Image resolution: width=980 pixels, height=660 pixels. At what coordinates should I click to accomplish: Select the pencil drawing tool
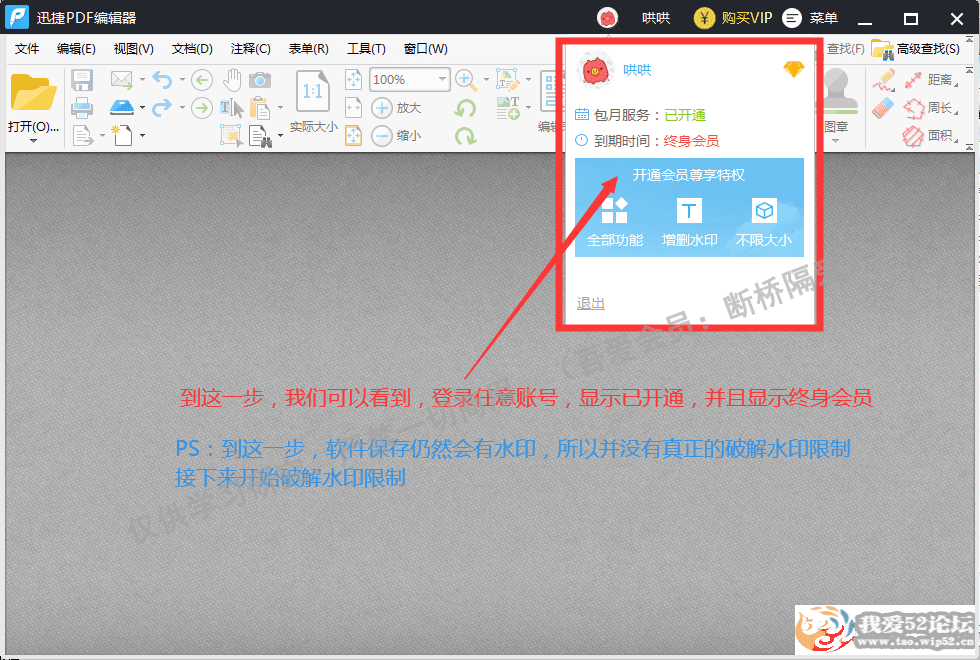[884, 81]
